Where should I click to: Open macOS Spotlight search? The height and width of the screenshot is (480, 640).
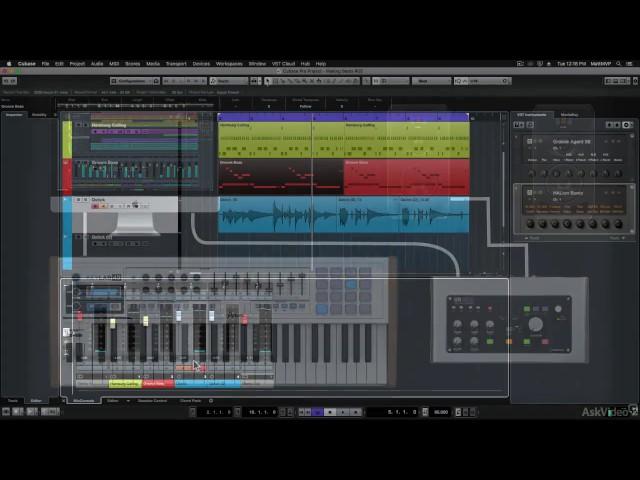click(619, 64)
